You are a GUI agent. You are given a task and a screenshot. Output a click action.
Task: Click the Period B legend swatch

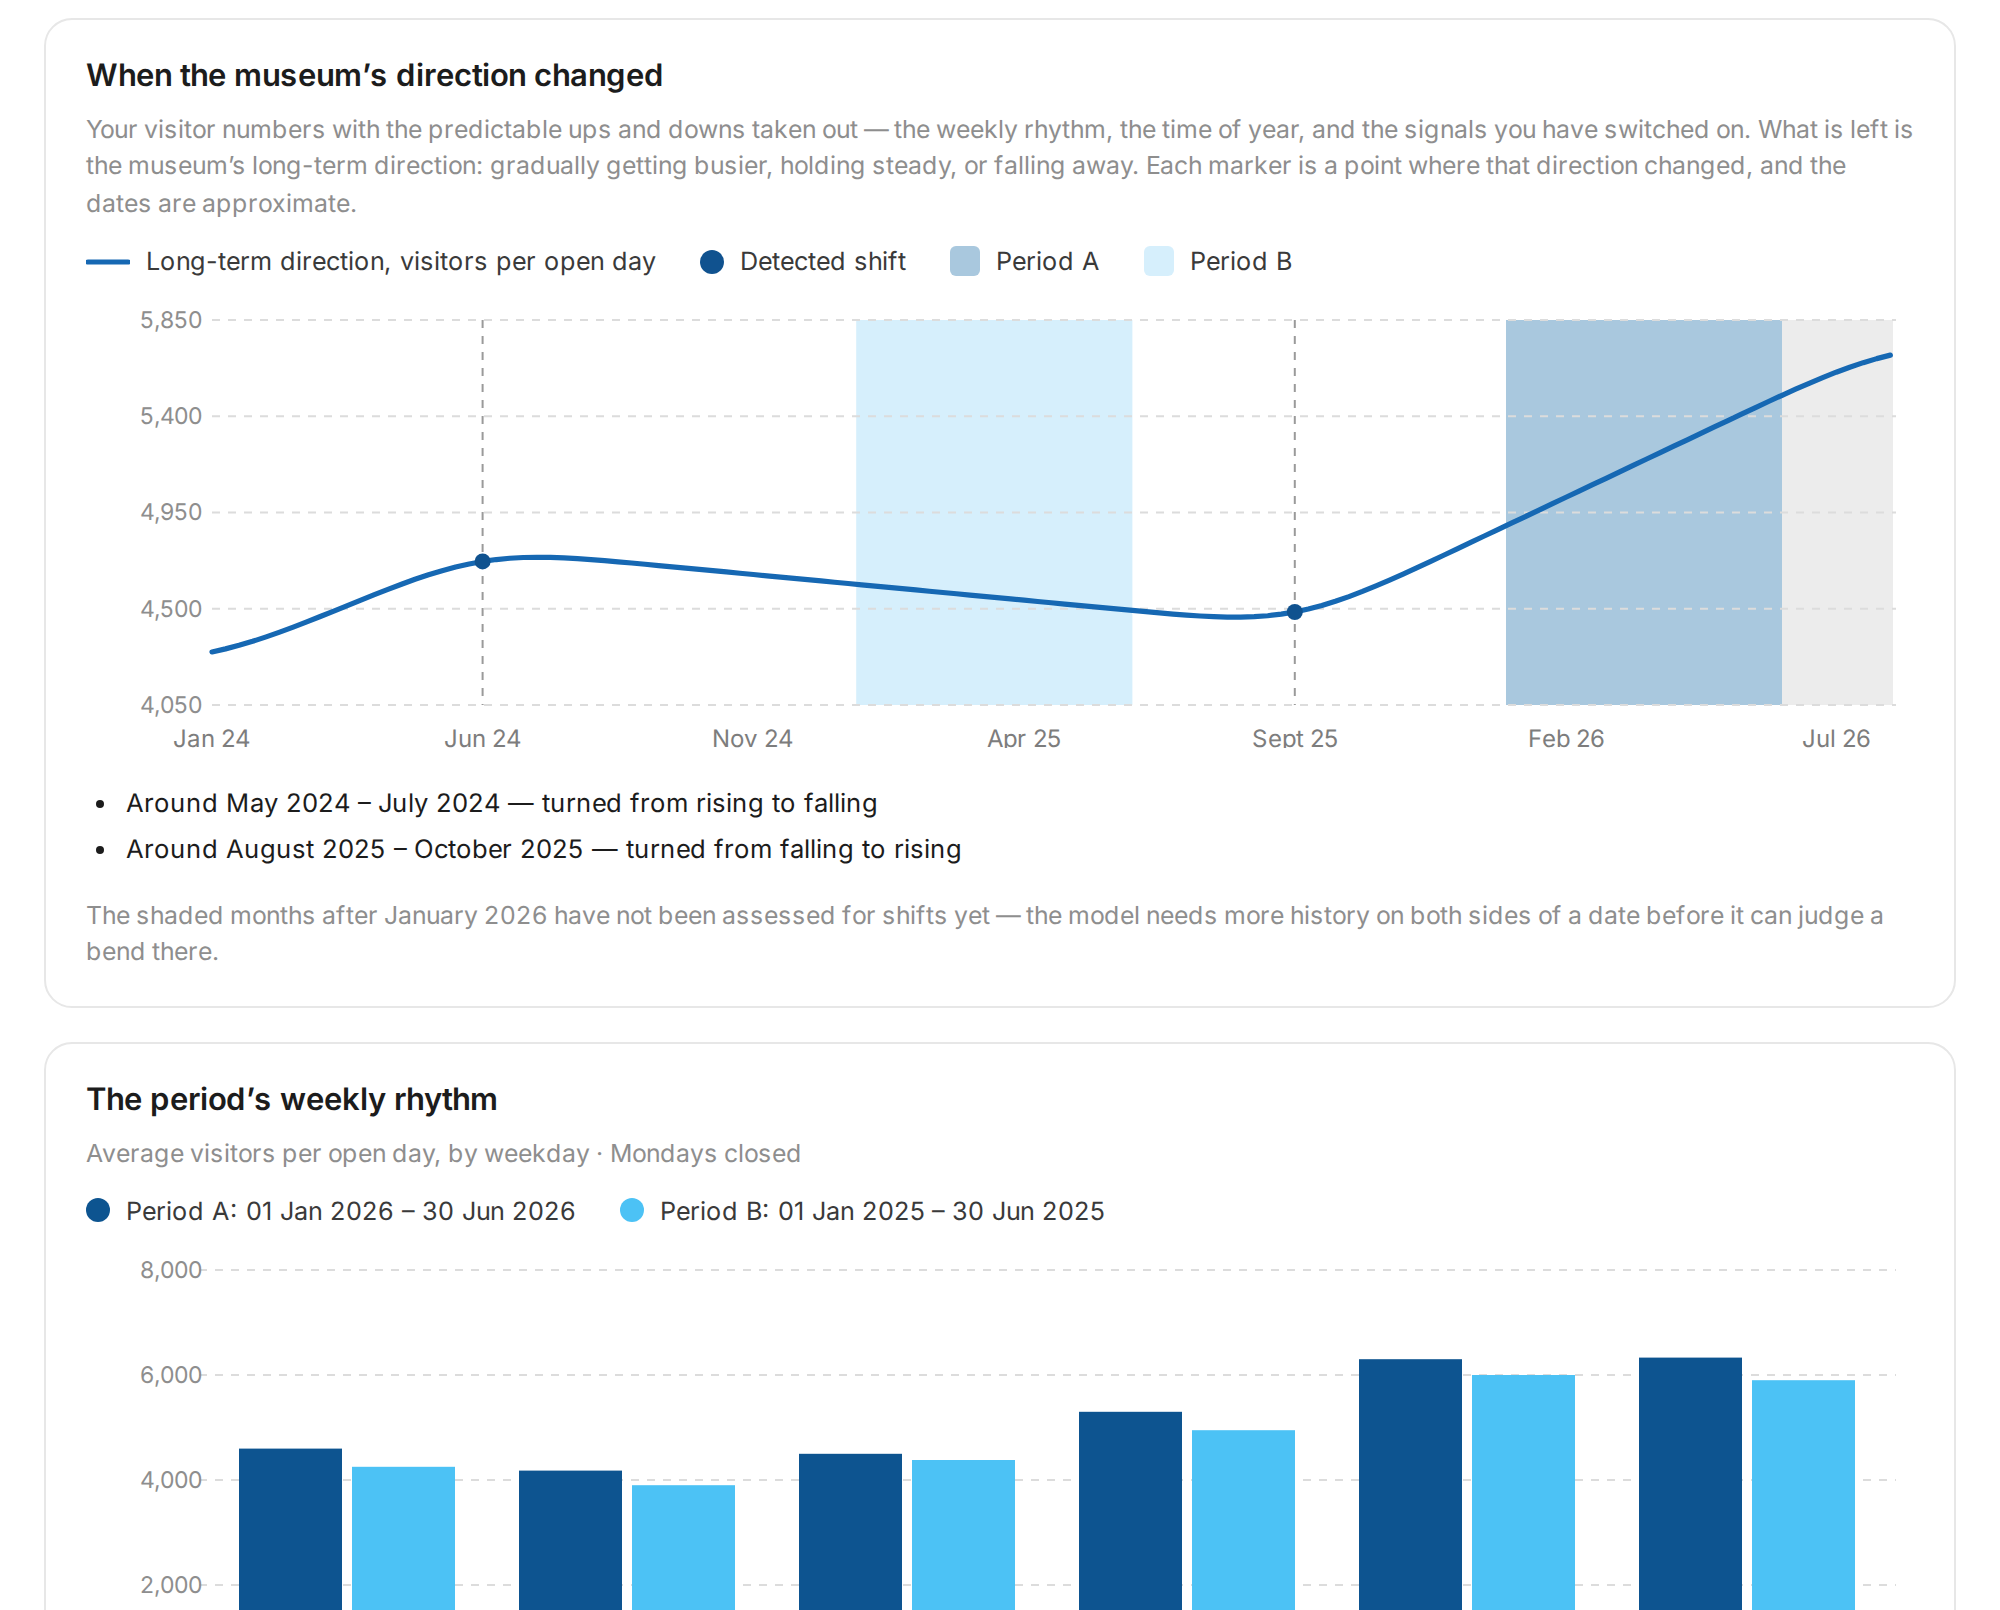point(1159,262)
